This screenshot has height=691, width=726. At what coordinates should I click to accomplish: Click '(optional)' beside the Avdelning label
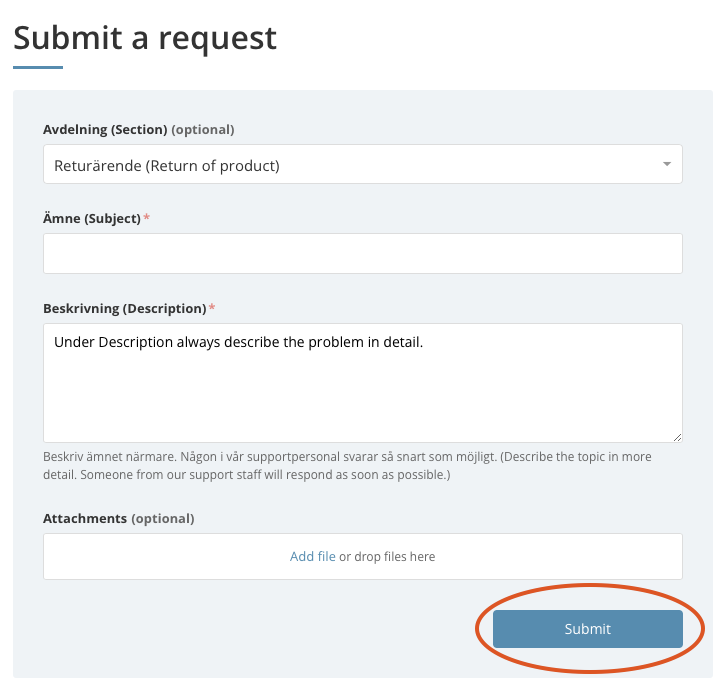203,130
